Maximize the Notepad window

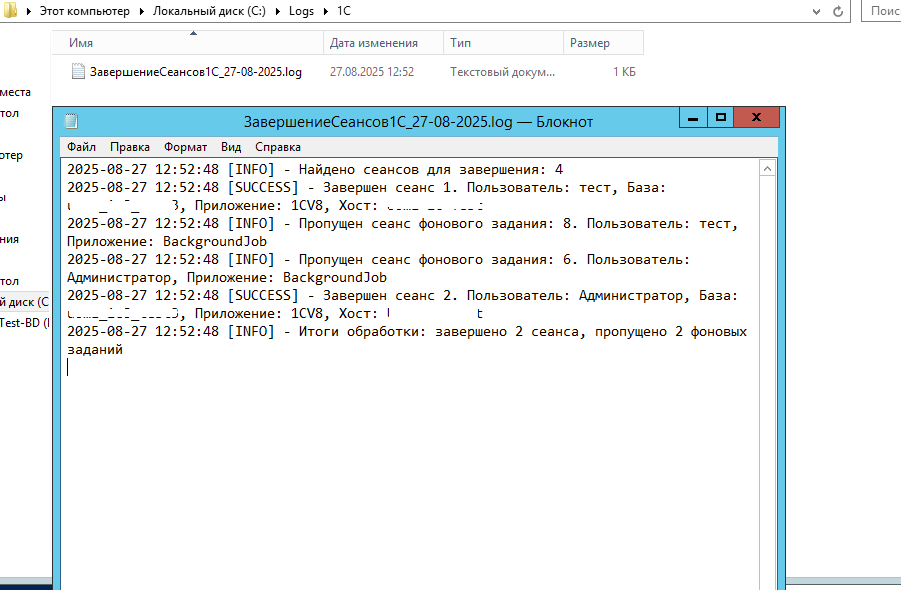click(x=721, y=118)
